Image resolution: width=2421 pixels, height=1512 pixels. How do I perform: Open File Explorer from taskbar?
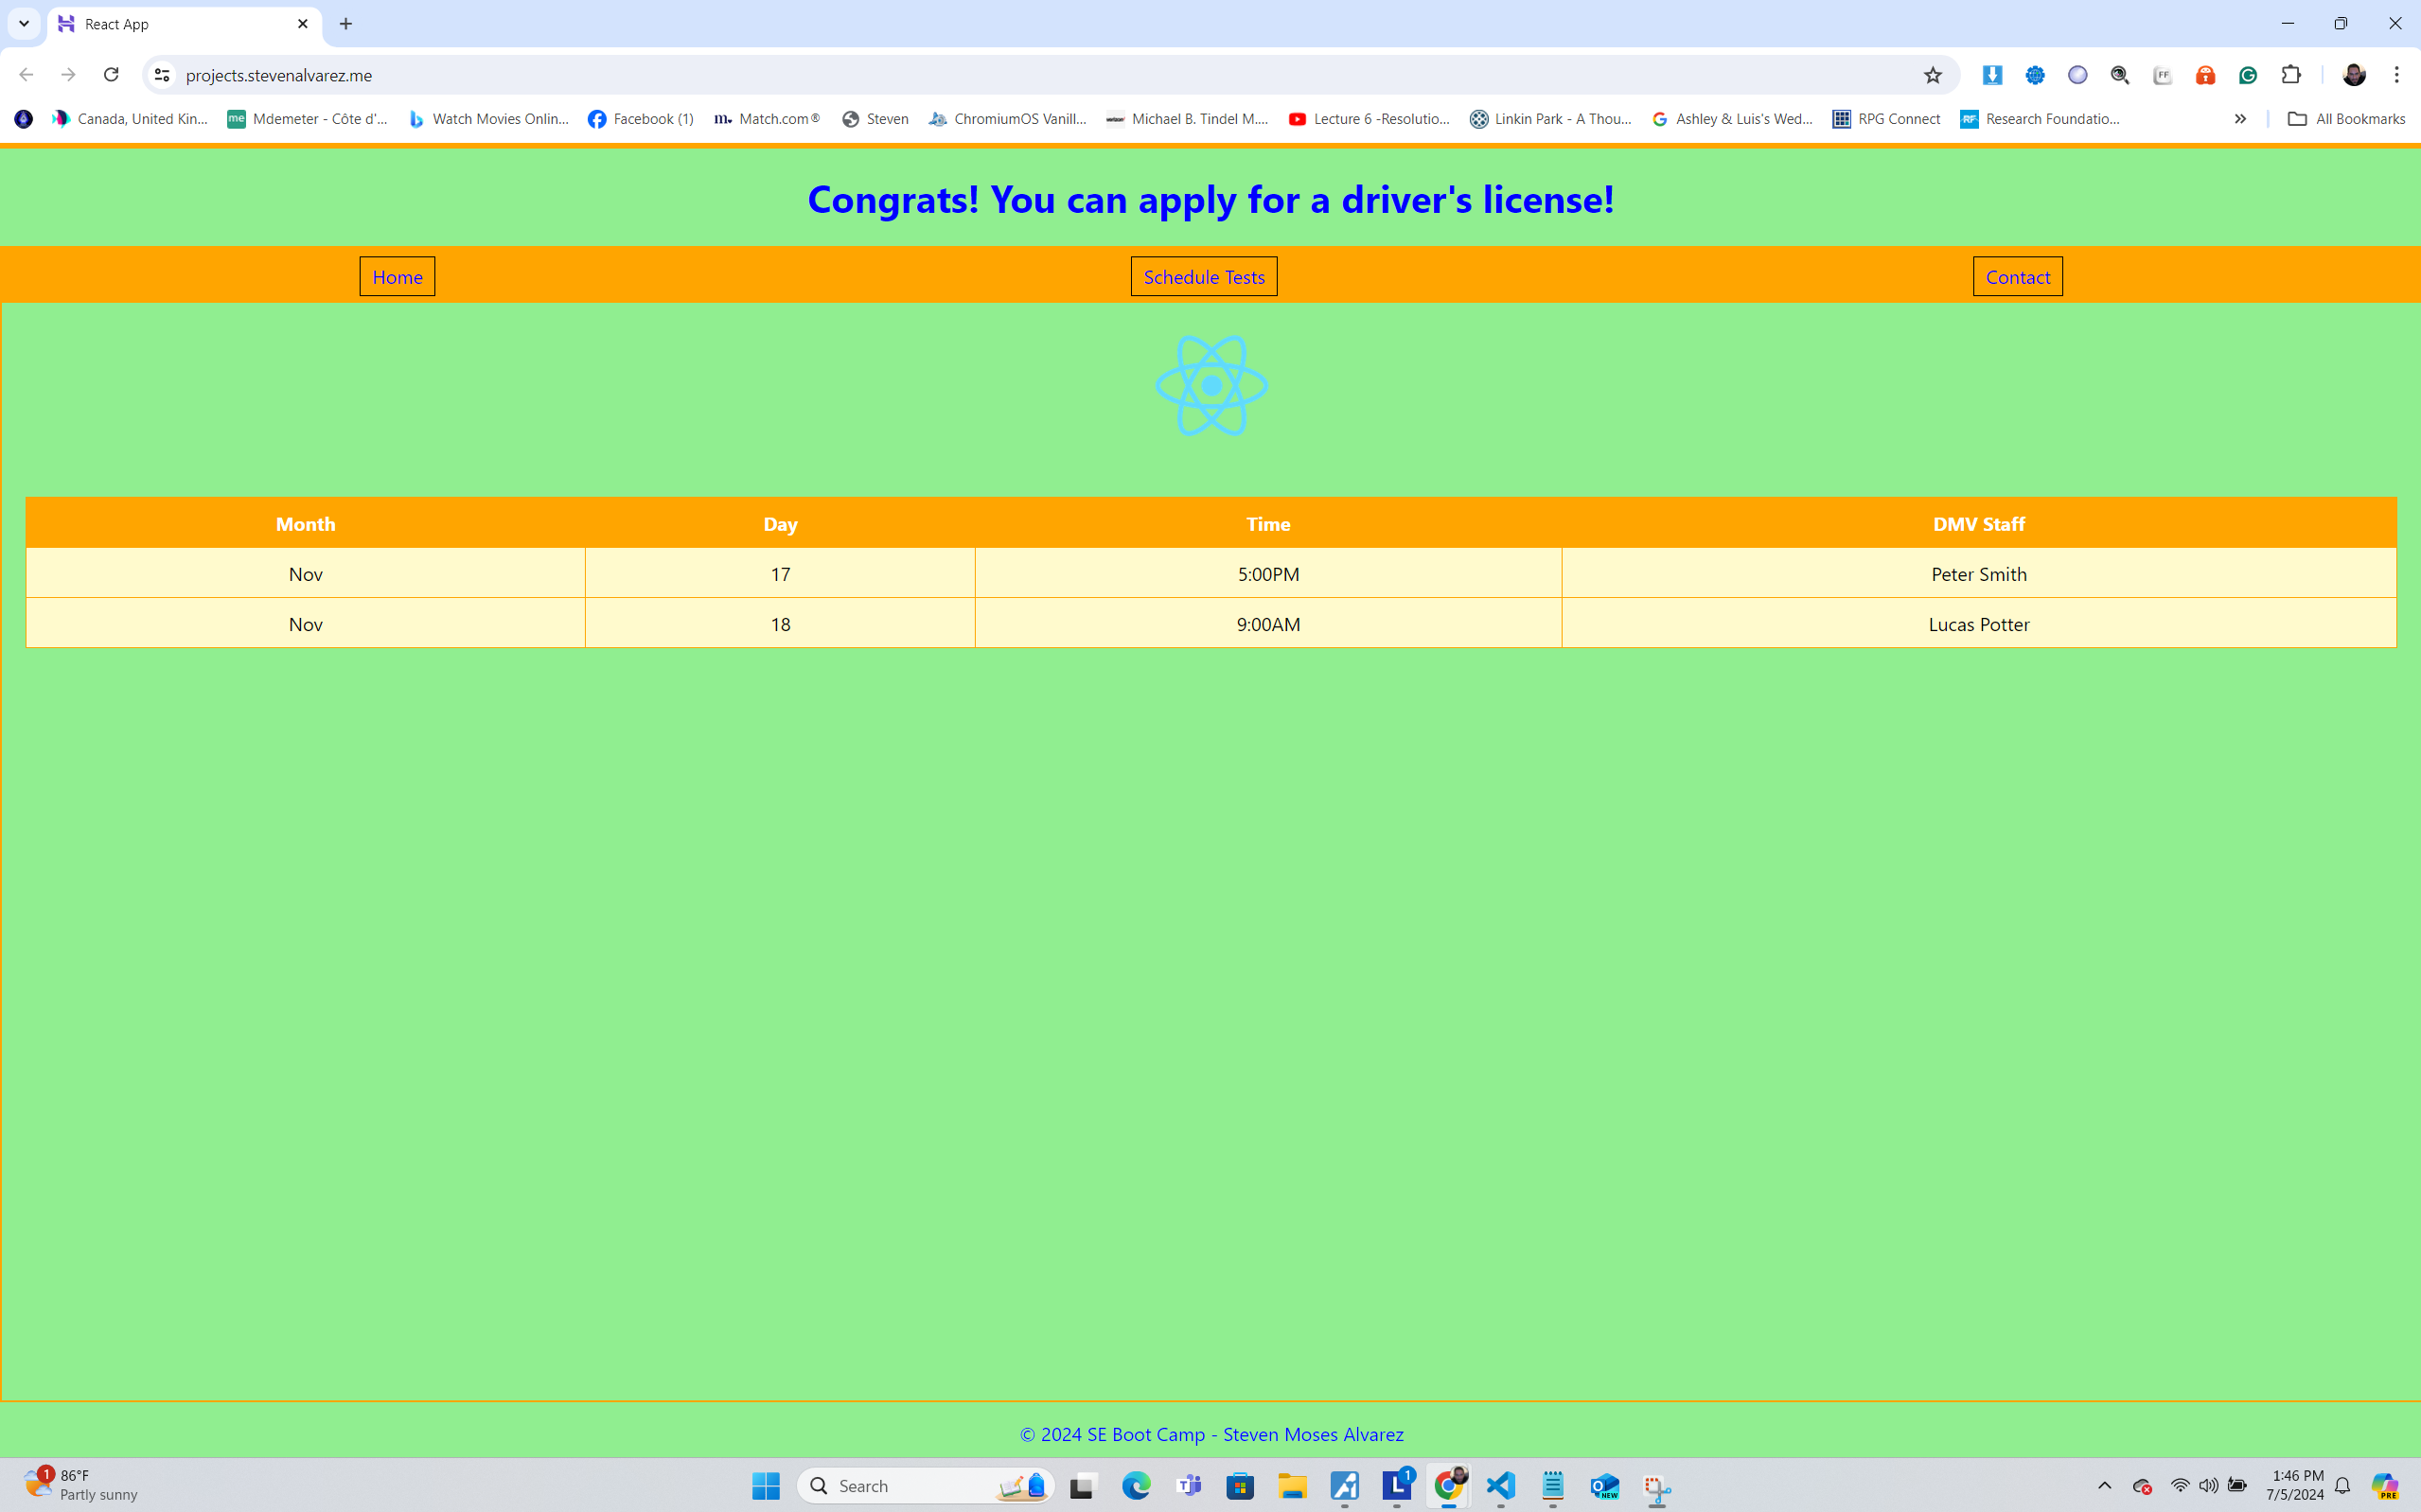click(1292, 1486)
